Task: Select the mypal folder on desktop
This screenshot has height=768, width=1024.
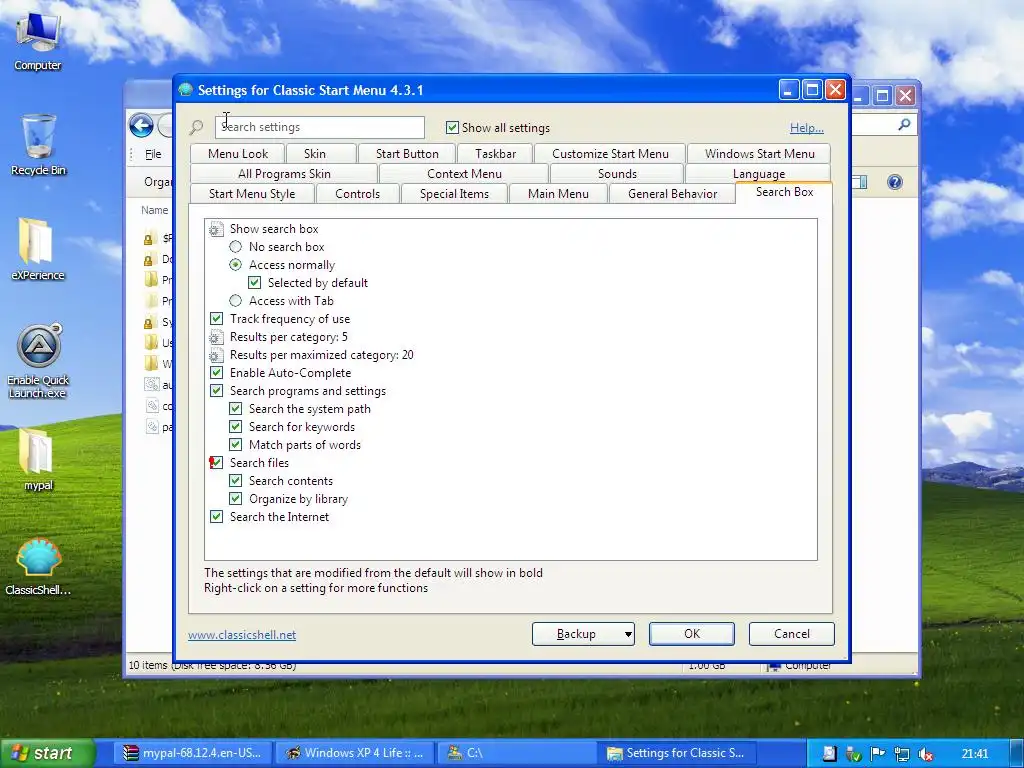Action: pos(38,459)
